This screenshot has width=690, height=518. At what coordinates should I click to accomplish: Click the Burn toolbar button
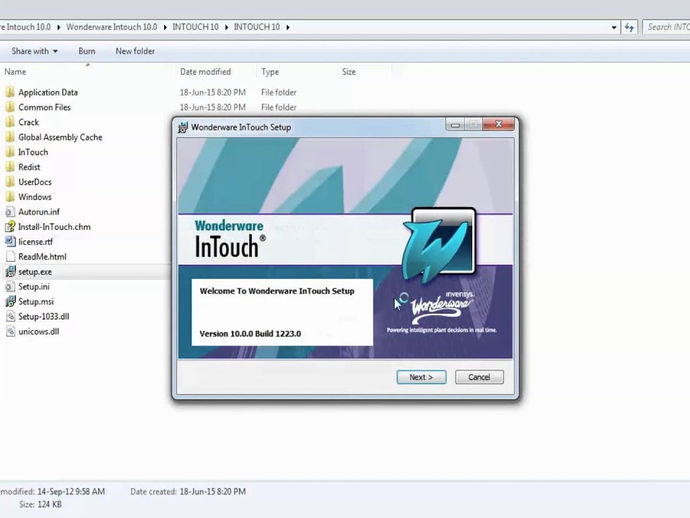tap(87, 51)
